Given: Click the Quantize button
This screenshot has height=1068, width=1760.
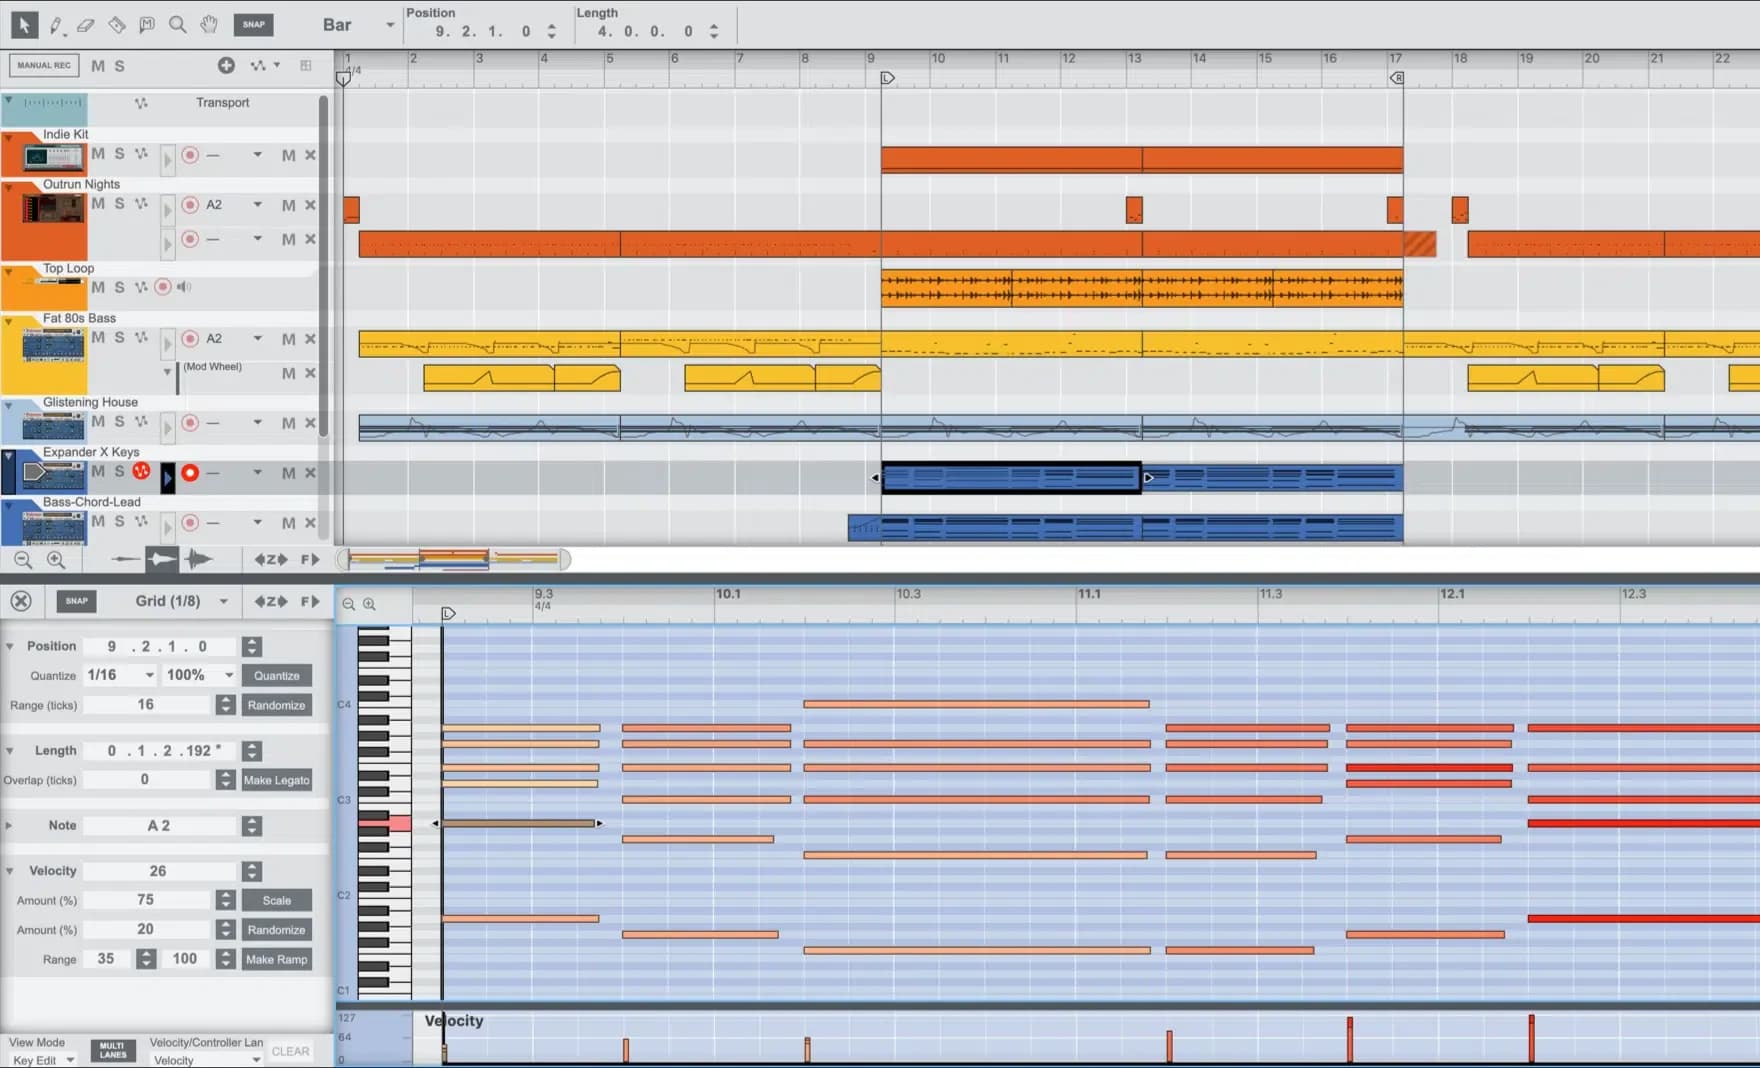Looking at the screenshot, I should tap(276, 675).
